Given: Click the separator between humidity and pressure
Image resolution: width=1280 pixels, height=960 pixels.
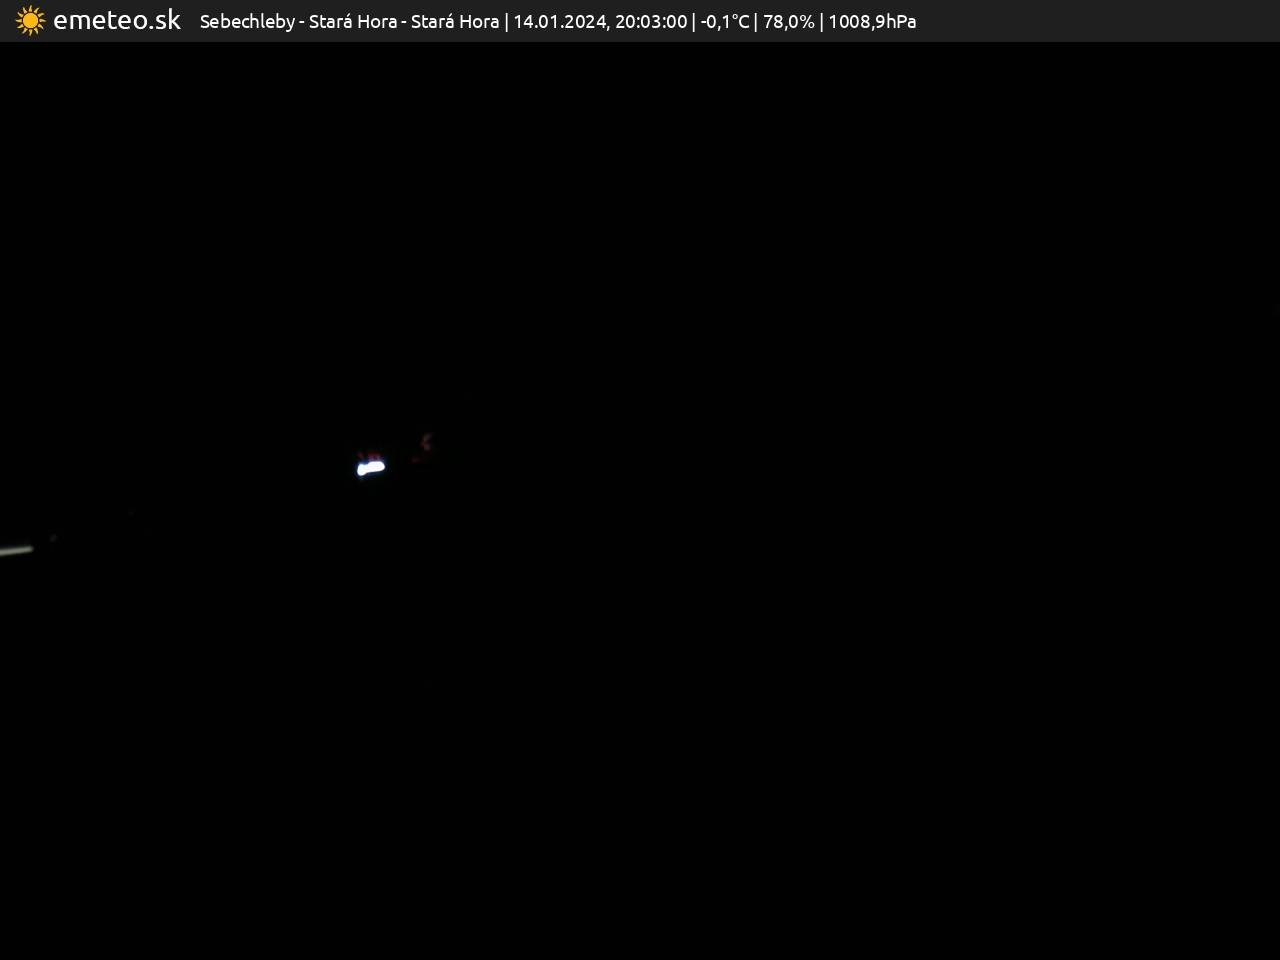Looking at the screenshot, I should [x=822, y=22].
